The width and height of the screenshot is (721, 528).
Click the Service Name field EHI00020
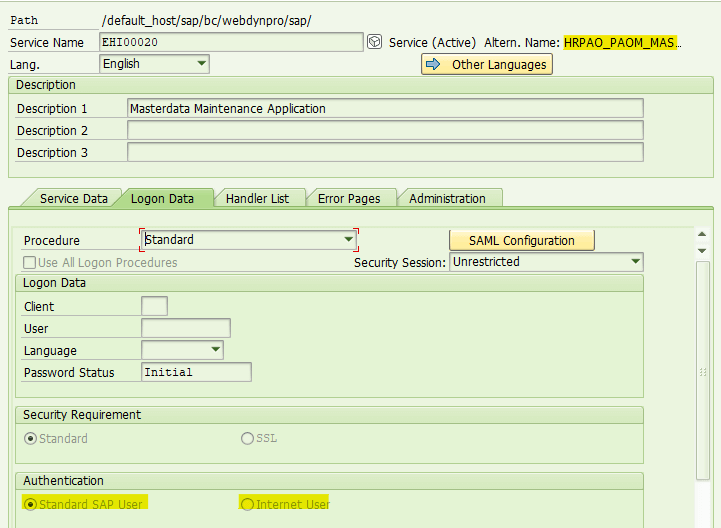point(231,42)
